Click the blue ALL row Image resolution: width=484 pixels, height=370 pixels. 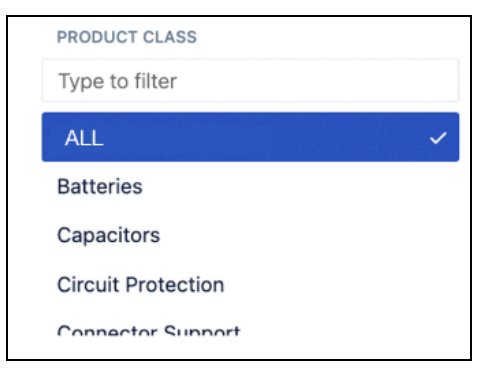click(250, 137)
